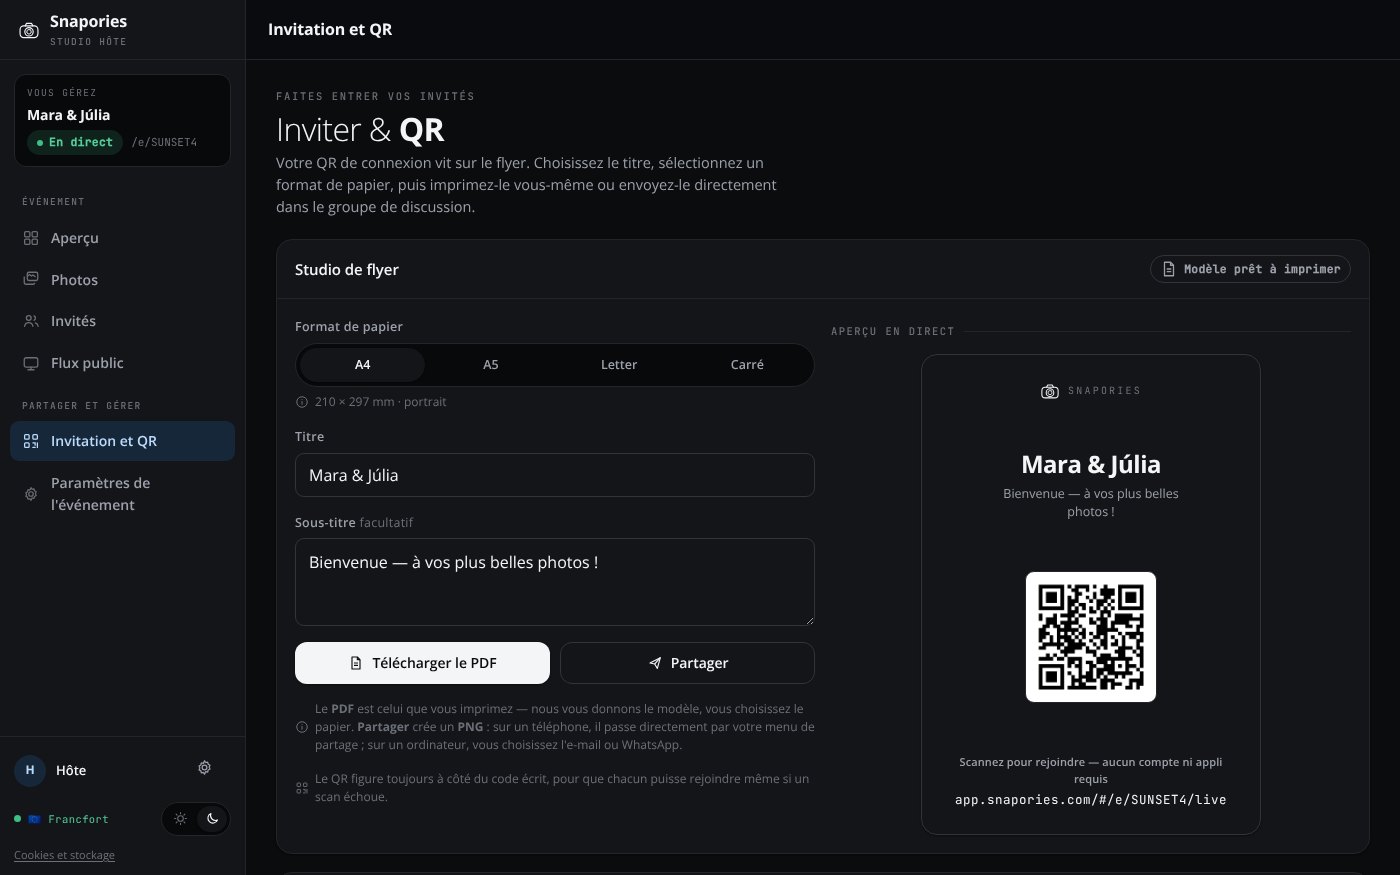Switch to dark theme moon icon
1400x875 pixels.
(212, 818)
